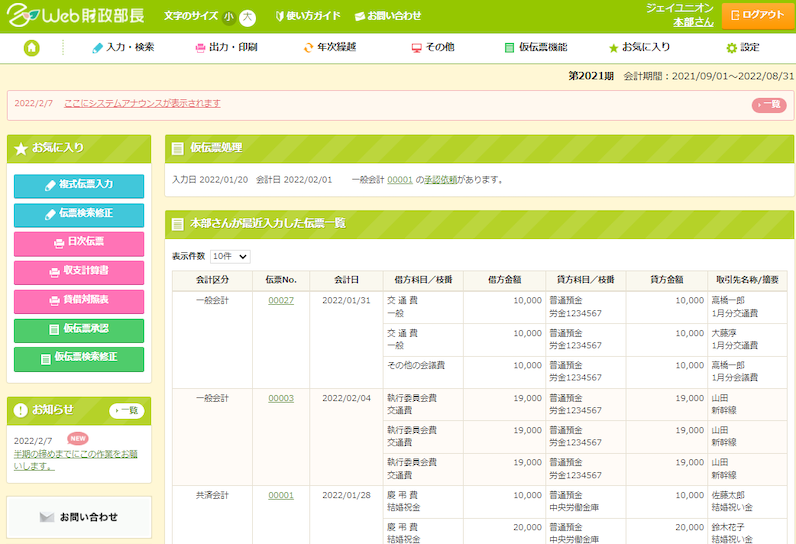
Task: Click the ログアウト button
Action: 757,15
